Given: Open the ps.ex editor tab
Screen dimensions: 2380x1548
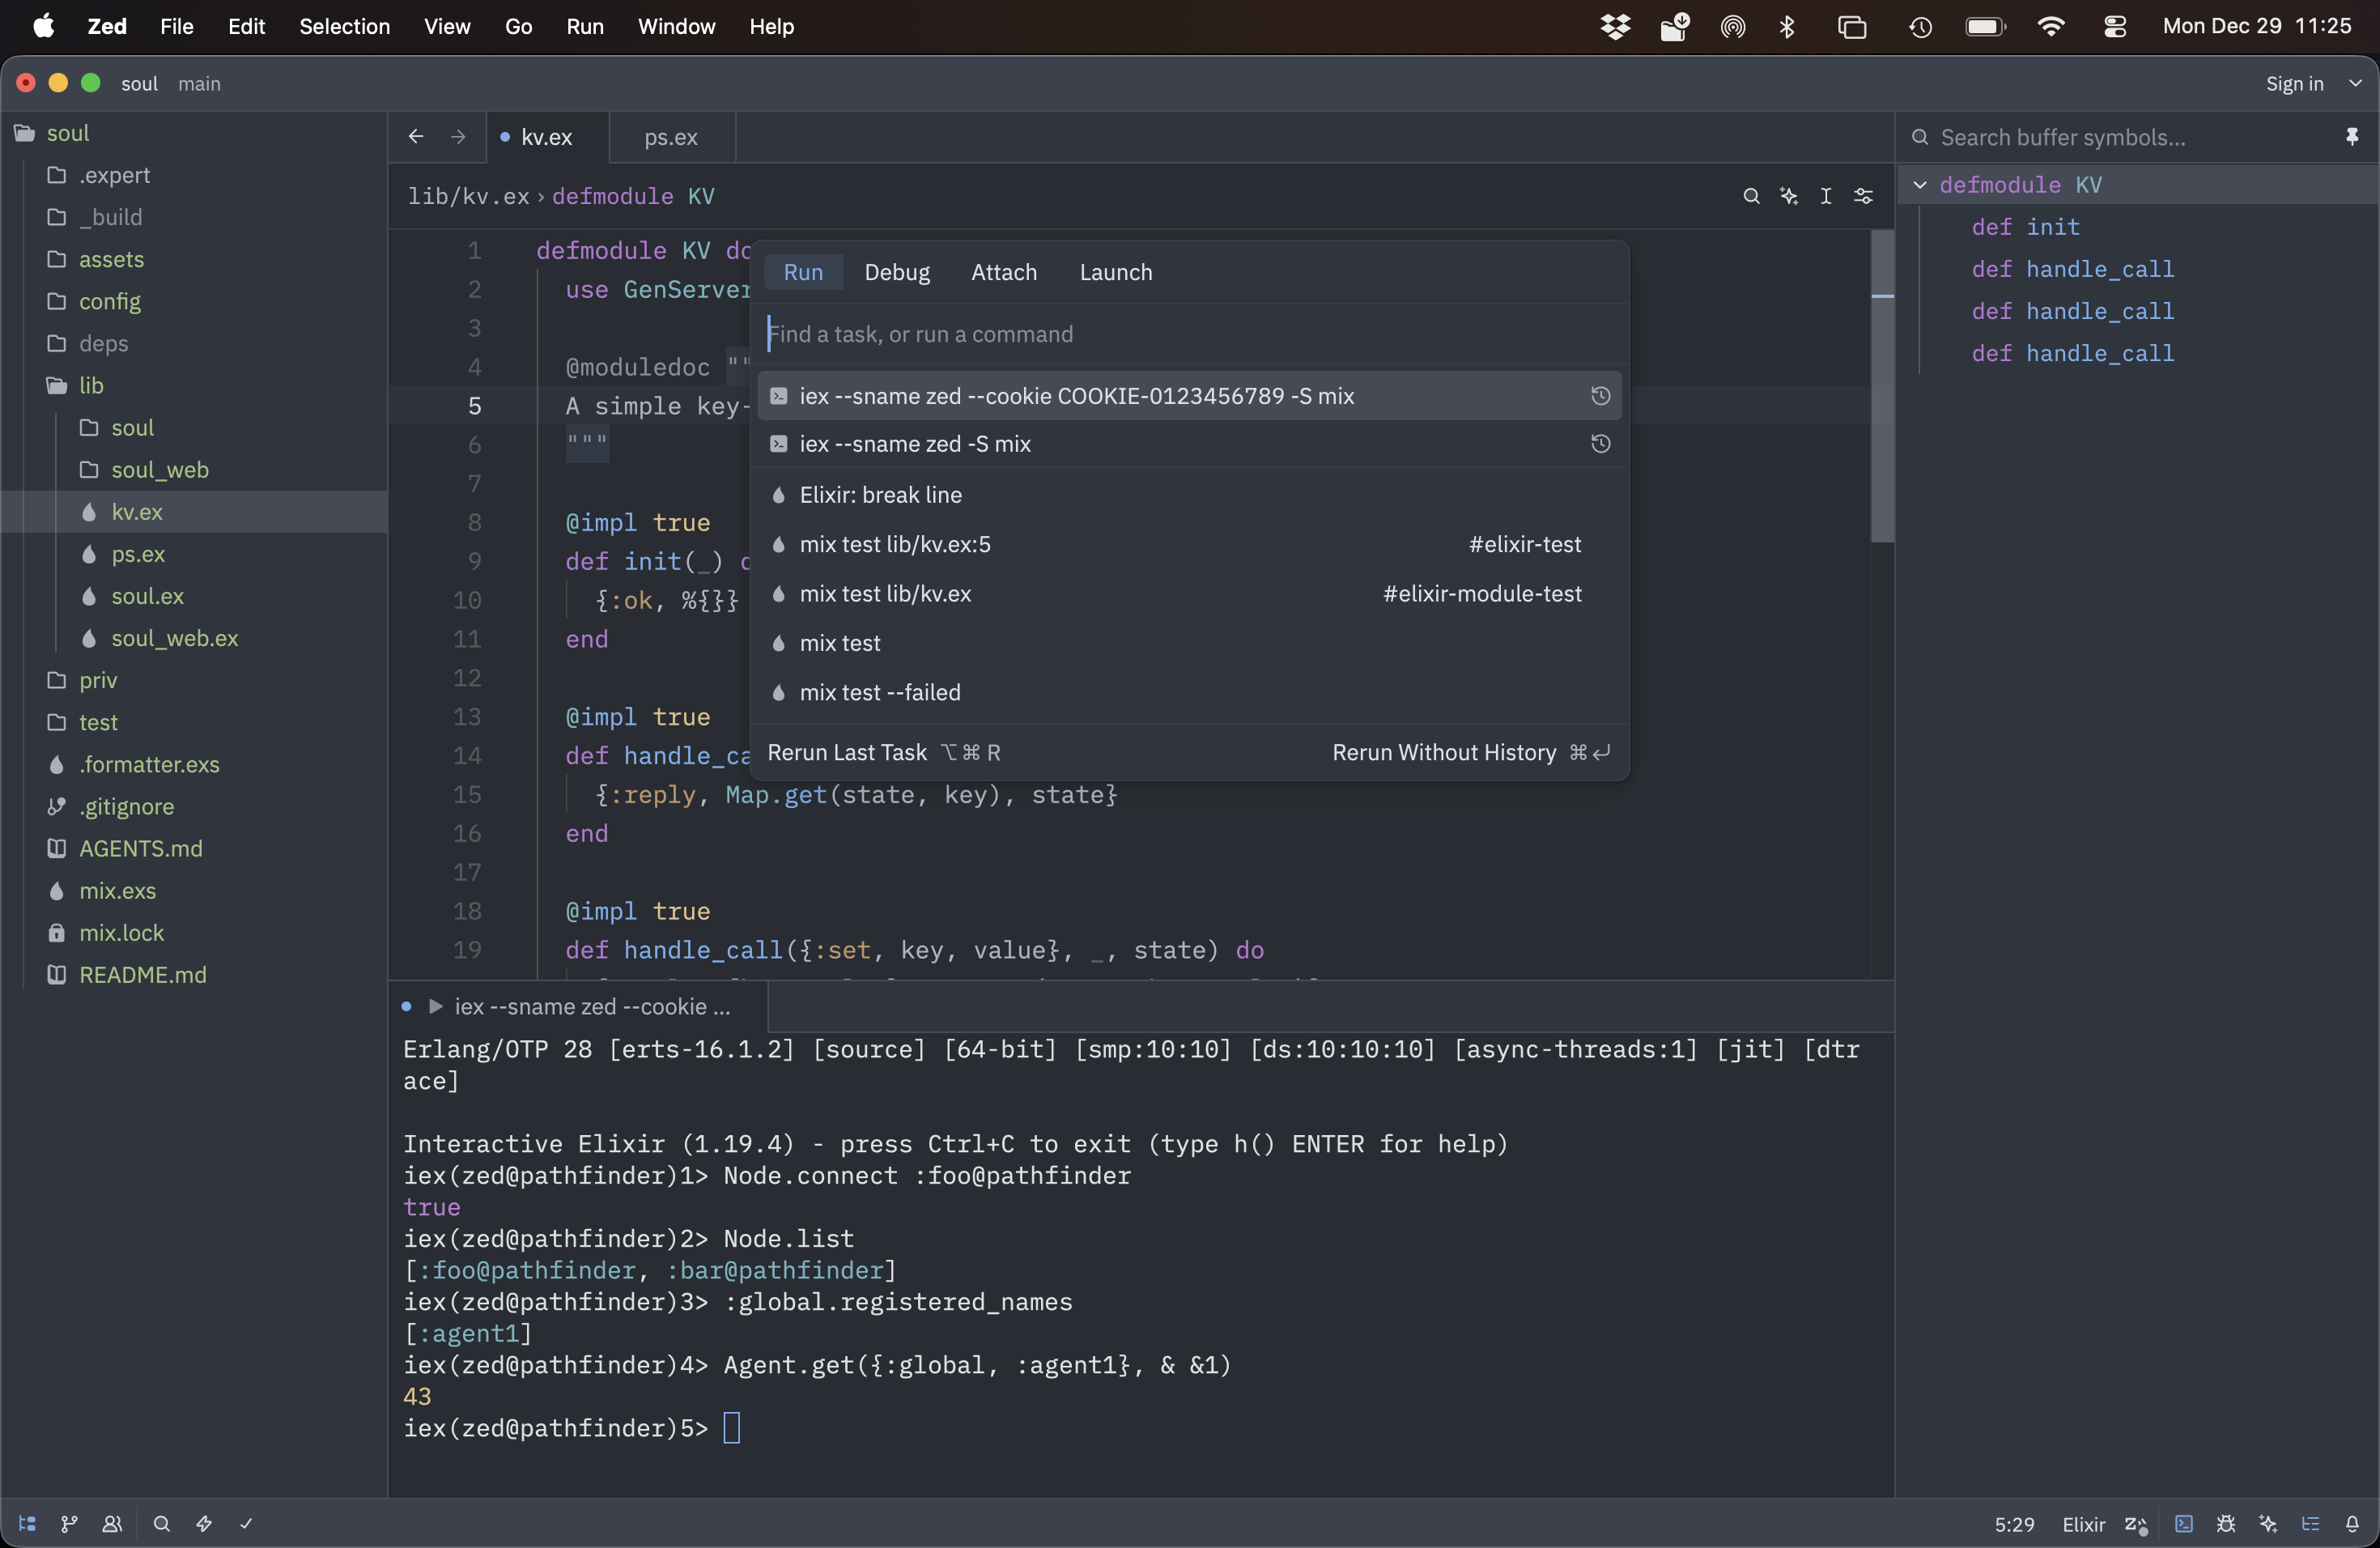Looking at the screenshot, I should 670,137.
